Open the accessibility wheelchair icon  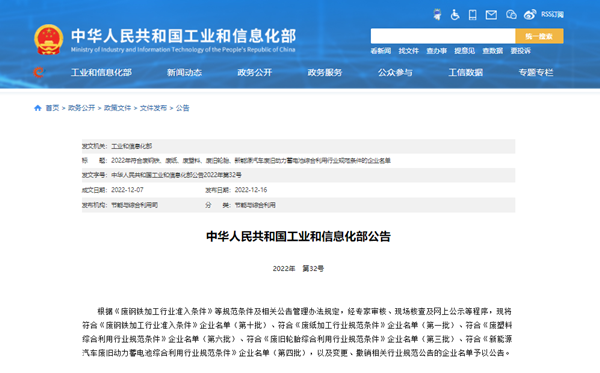pyautogui.click(x=455, y=15)
